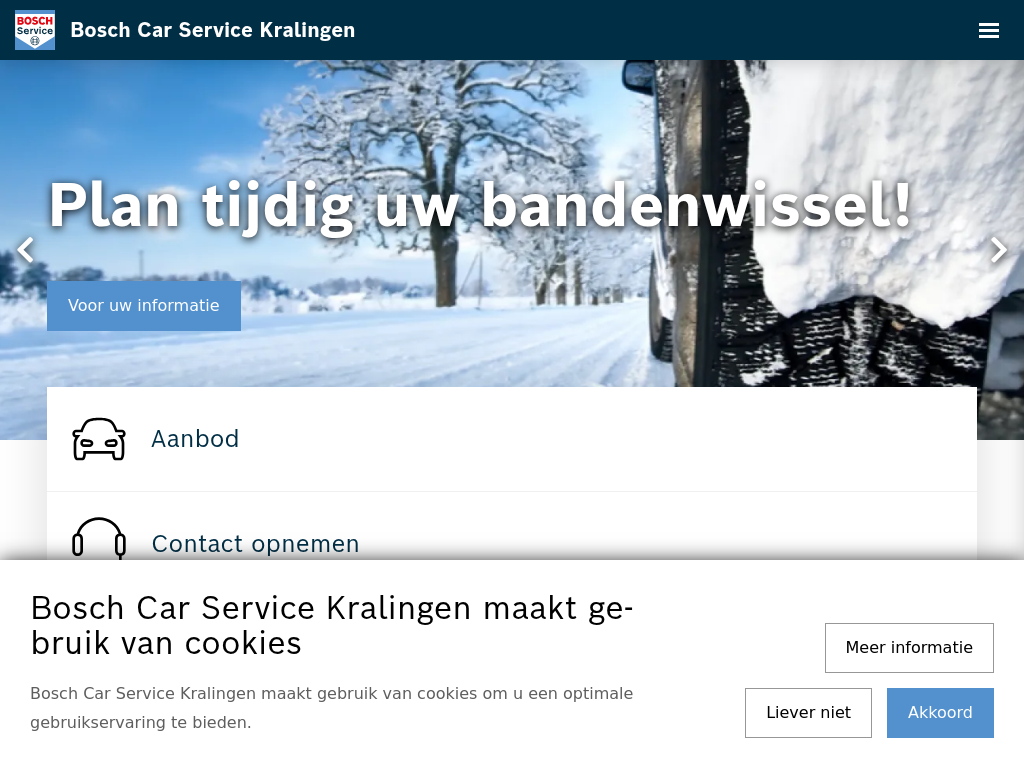1024x768 pixels.
Task: Advance to next slide arrow
Action: pyautogui.click(x=999, y=250)
